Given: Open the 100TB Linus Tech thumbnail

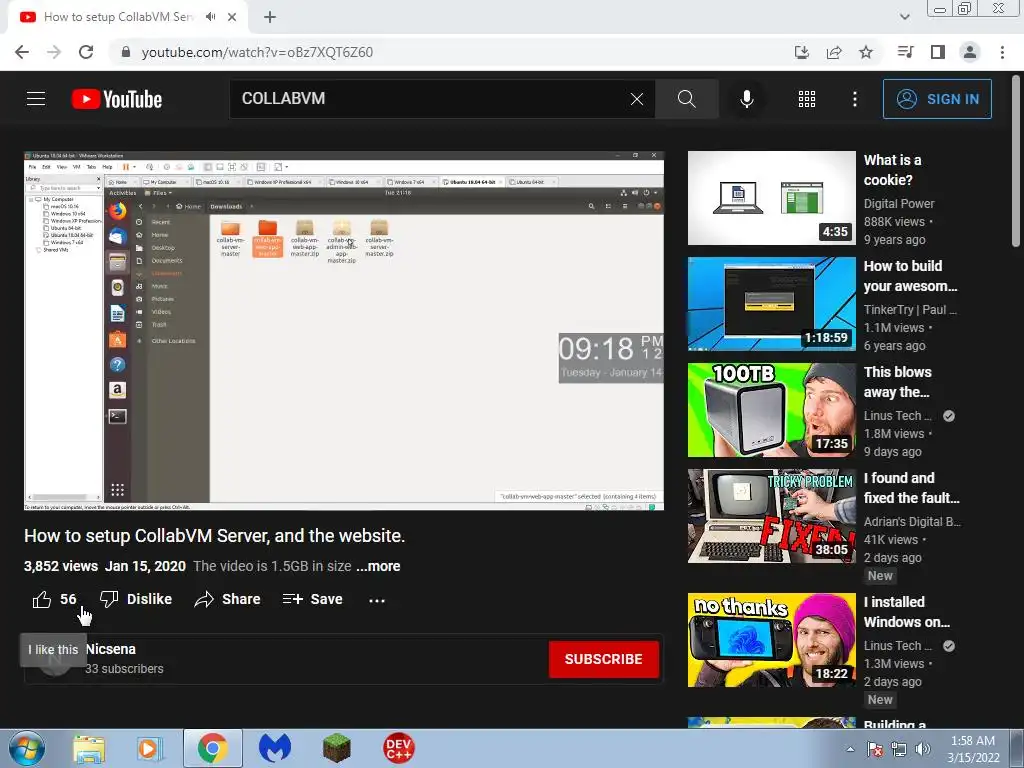Looking at the screenshot, I should (x=771, y=409).
